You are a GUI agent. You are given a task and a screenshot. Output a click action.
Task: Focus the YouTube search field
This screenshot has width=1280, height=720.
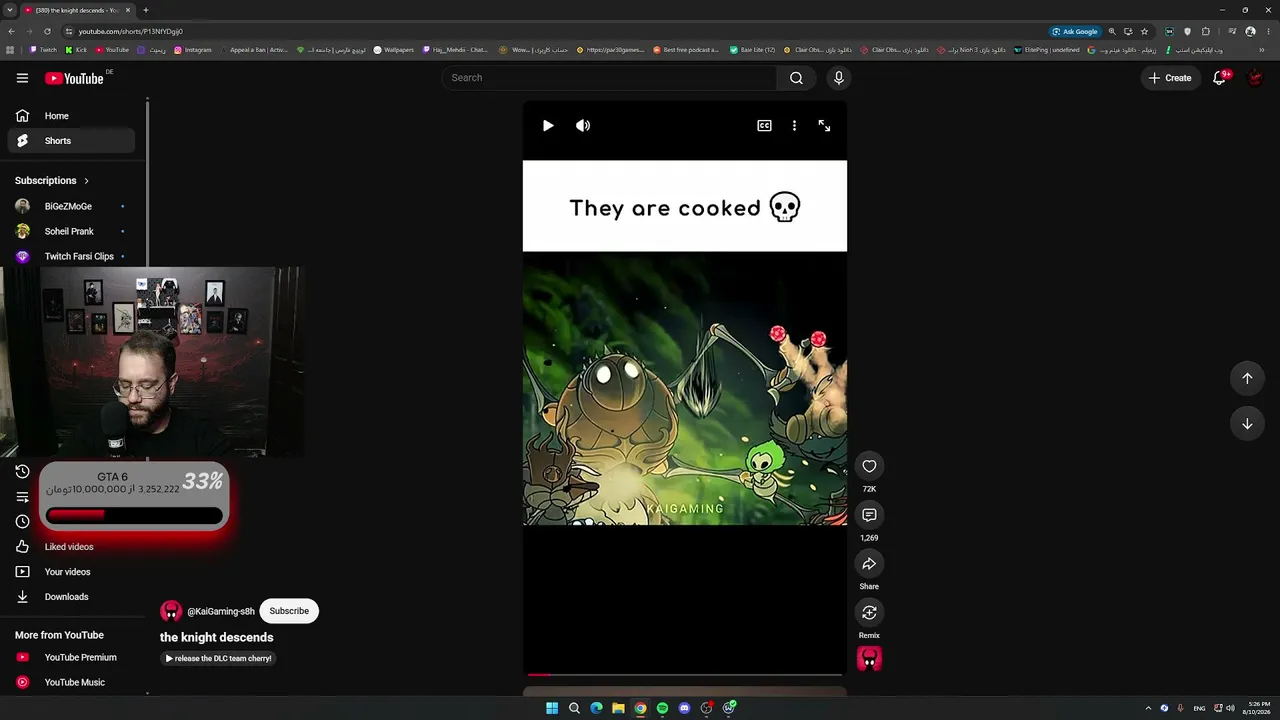click(x=610, y=78)
